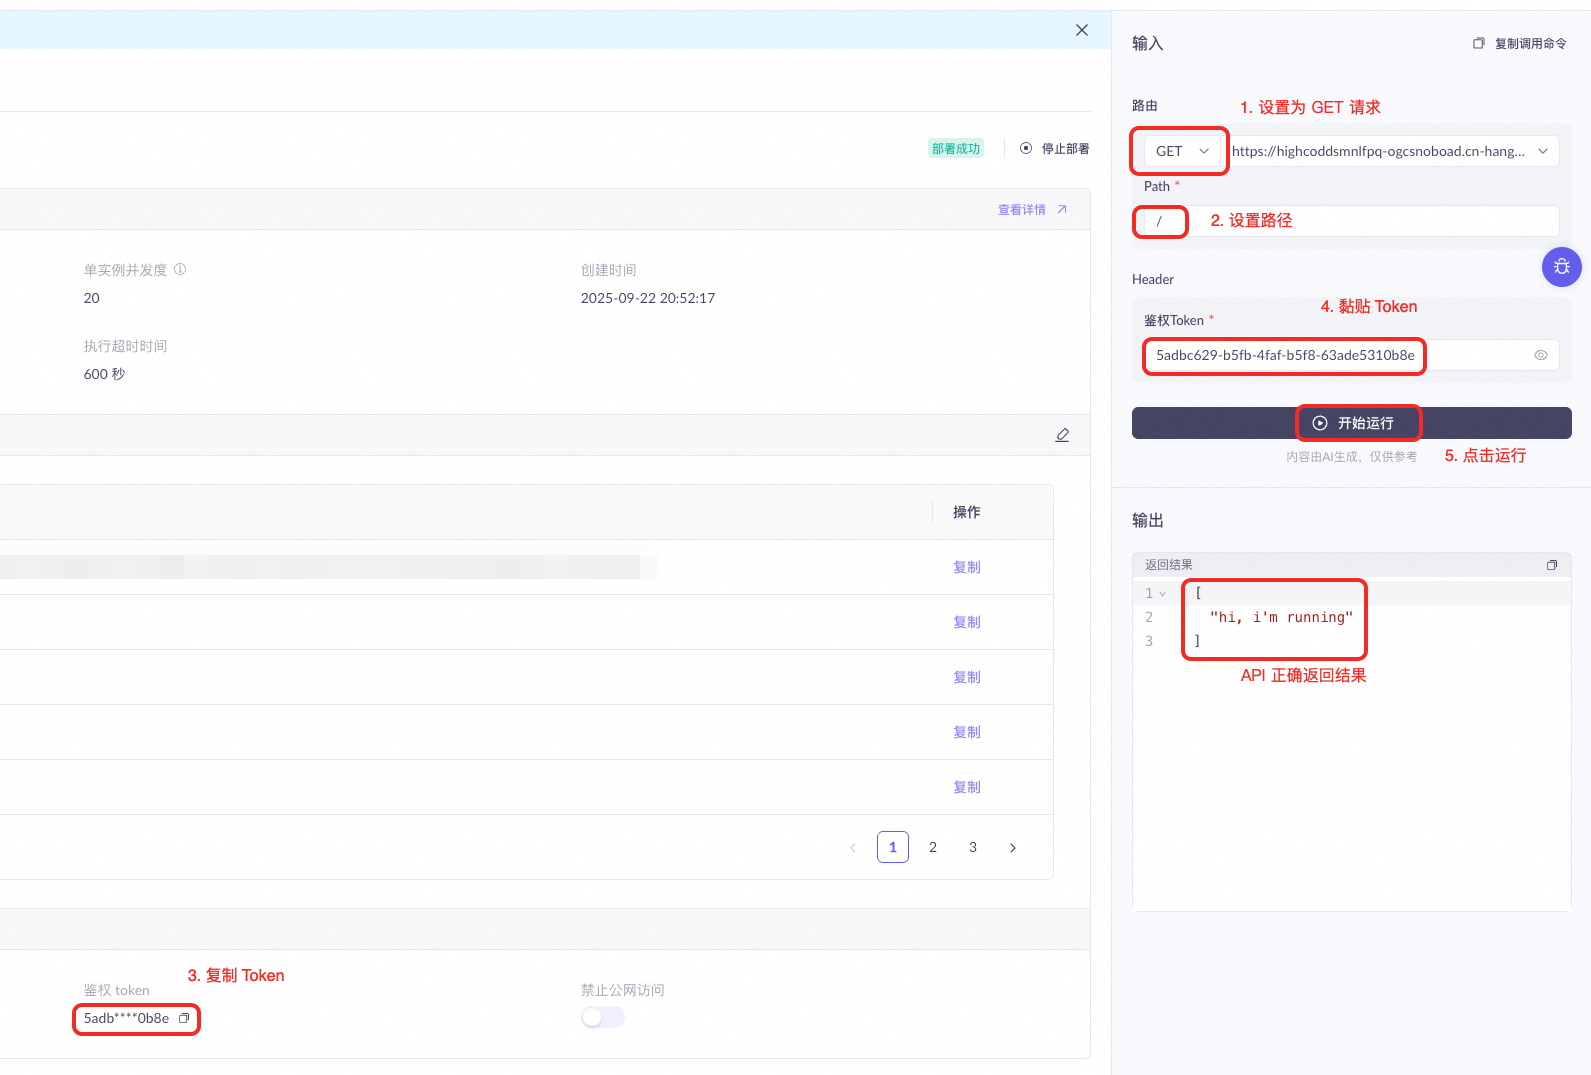
Task: Click 复制 in the second table row
Action: pos(967,622)
